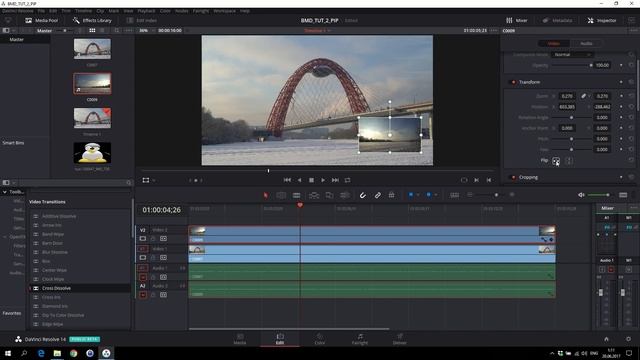640x360 pixels.
Task: Open the Composite Mode dropdown
Action: 572,55
